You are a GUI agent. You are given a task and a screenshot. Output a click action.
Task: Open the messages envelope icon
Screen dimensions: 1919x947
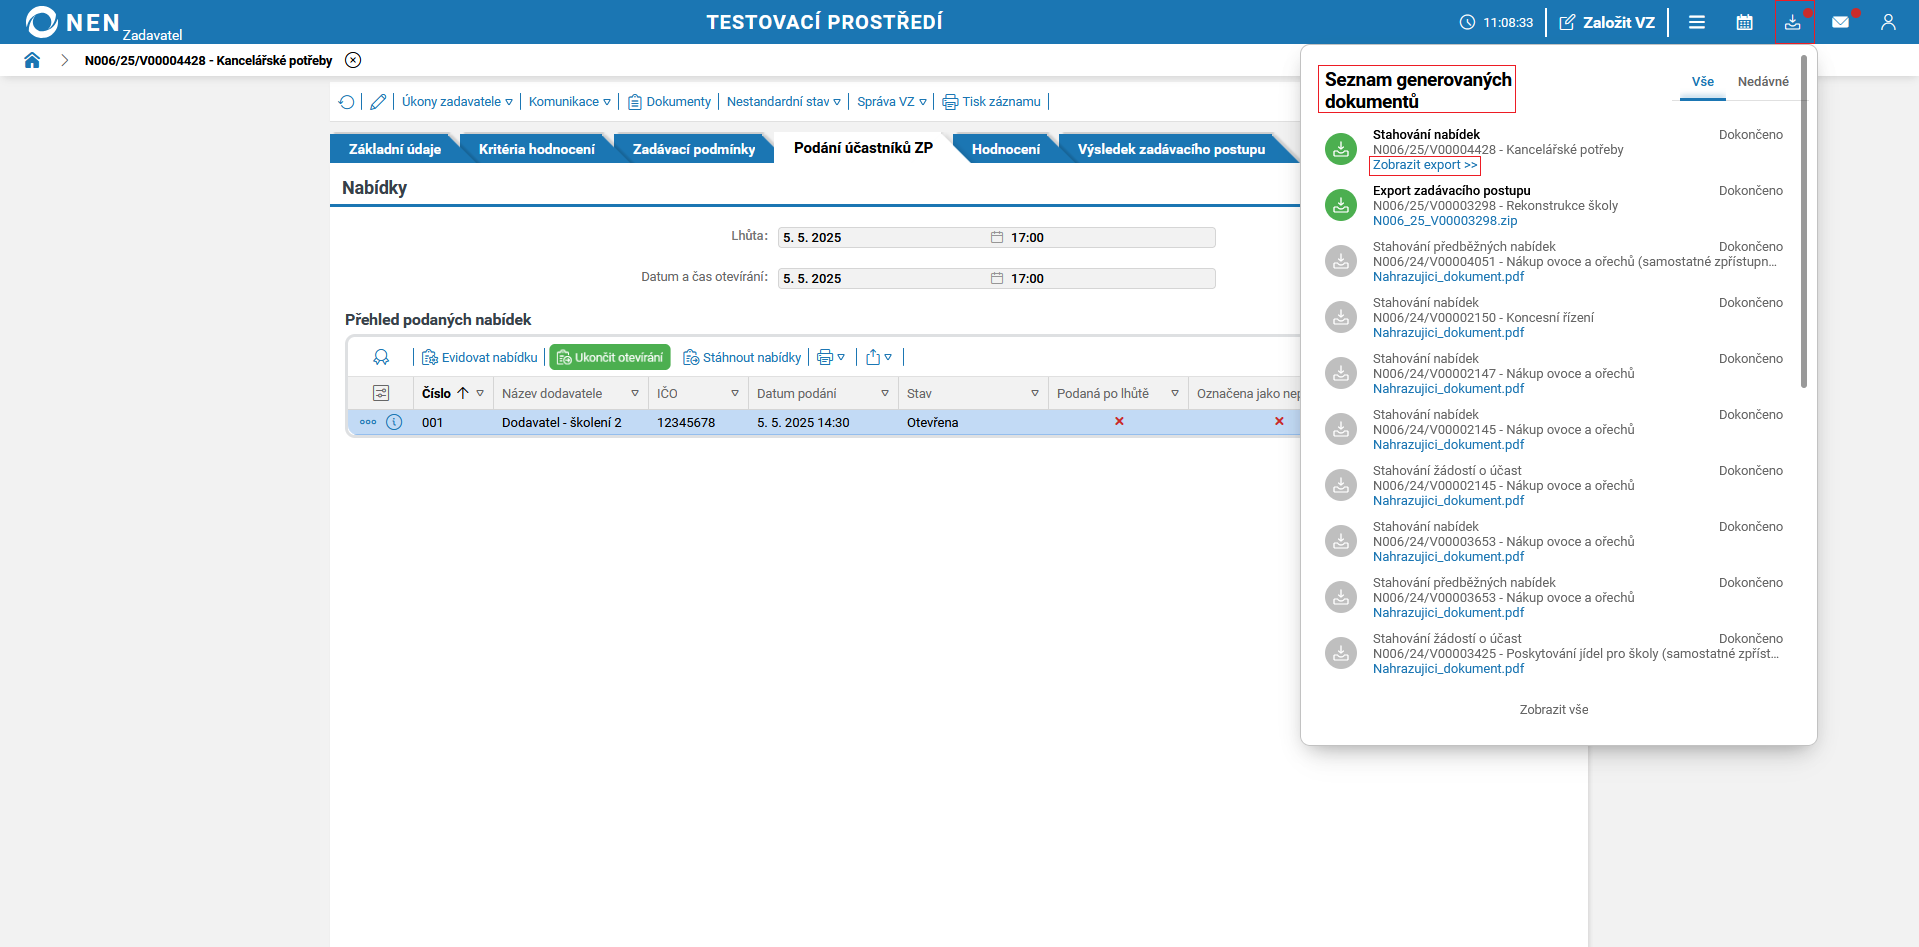[x=1840, y=22]
